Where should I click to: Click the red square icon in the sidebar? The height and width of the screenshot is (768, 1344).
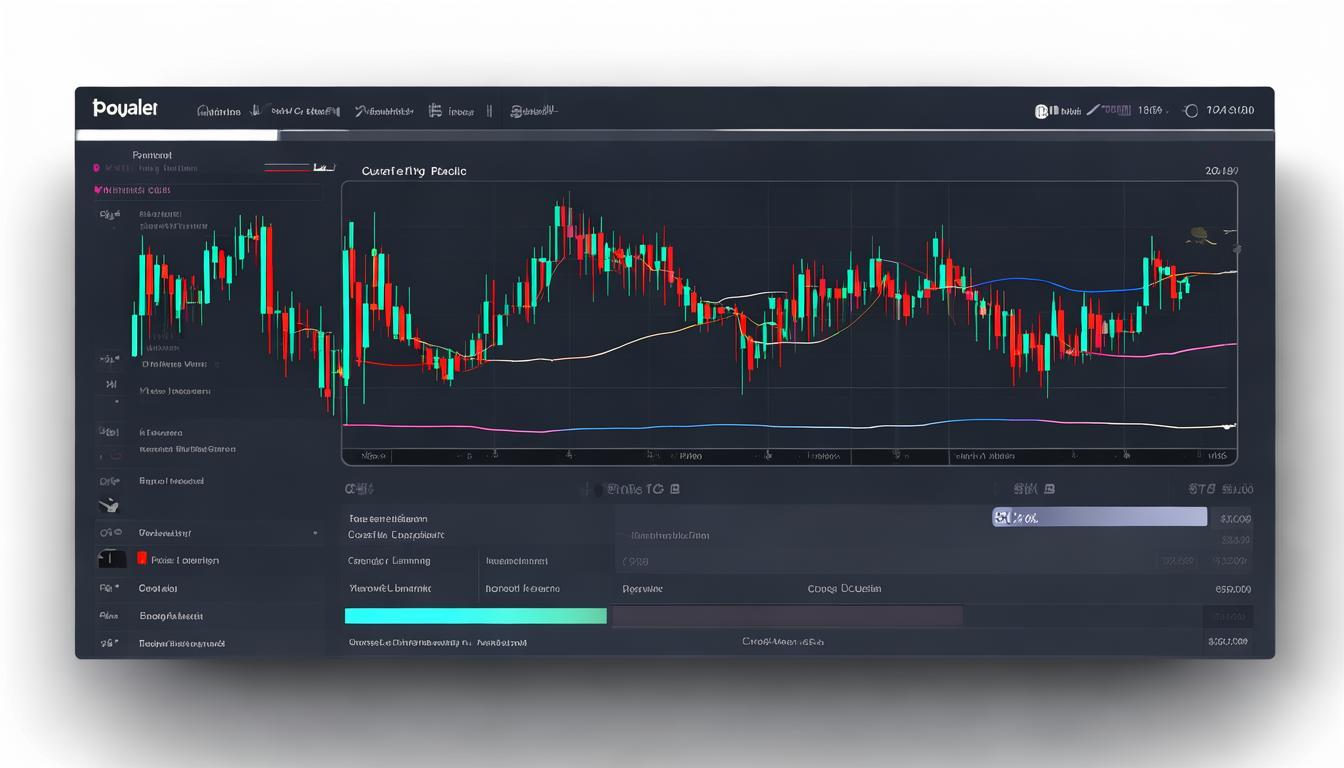click(142, 559)
